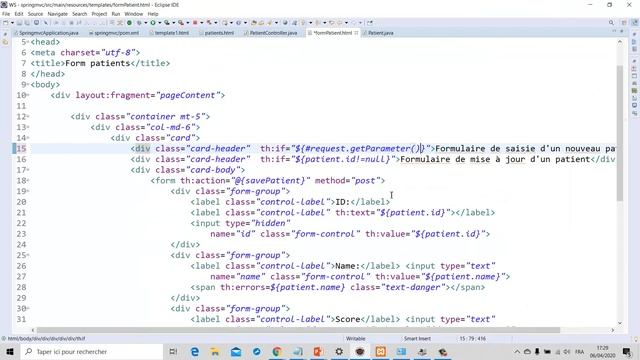Screen dimensions: 640x360
Task: Click line number 15 in the gutter
Action: coord(21,149)
